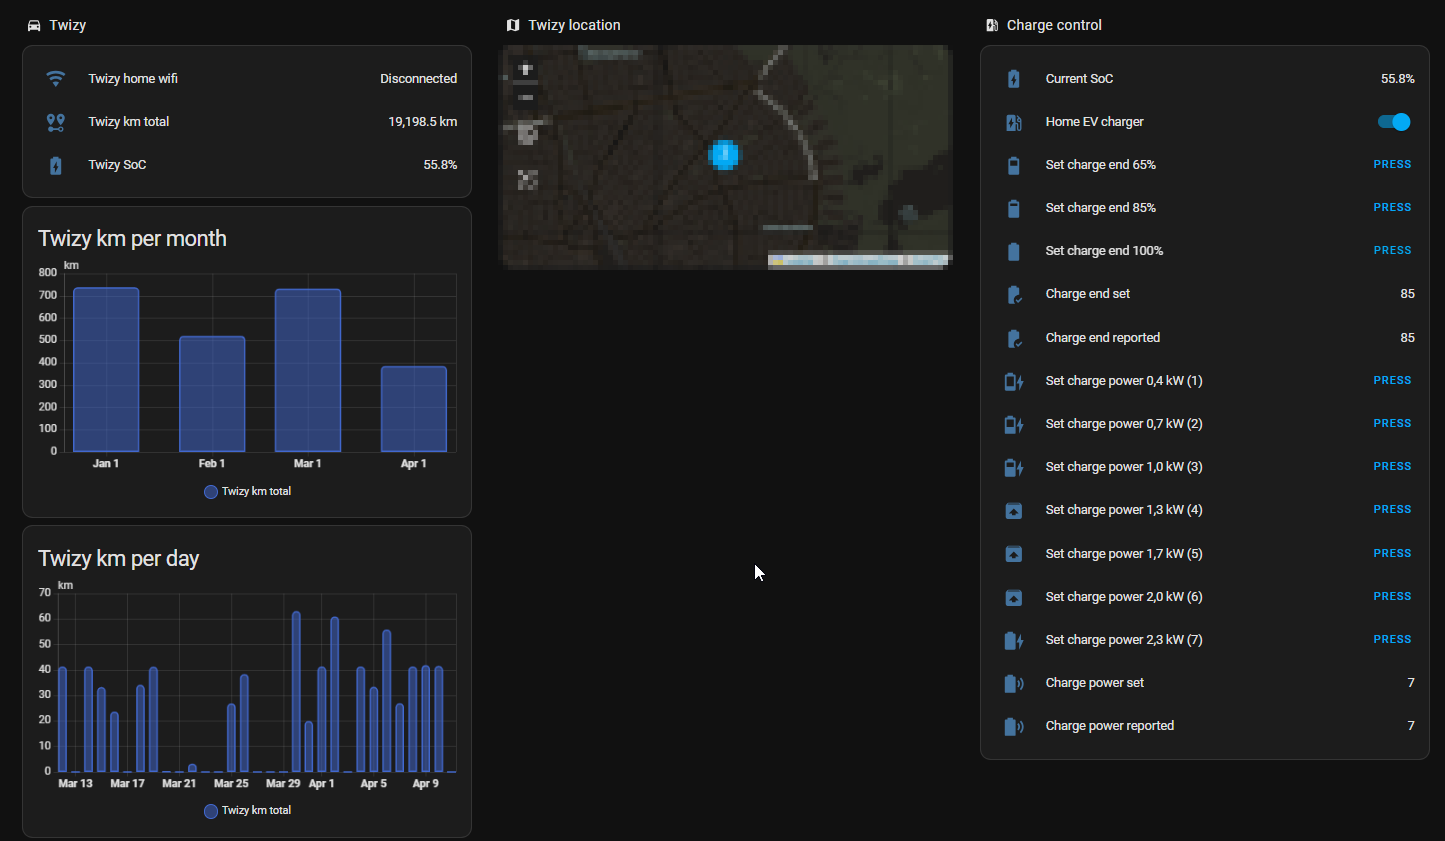Screen dimensions: 1445x841
Task: Toggle Twizy km total legend in monthly chart
Action: pyautogui.click(x=247, y=492)
